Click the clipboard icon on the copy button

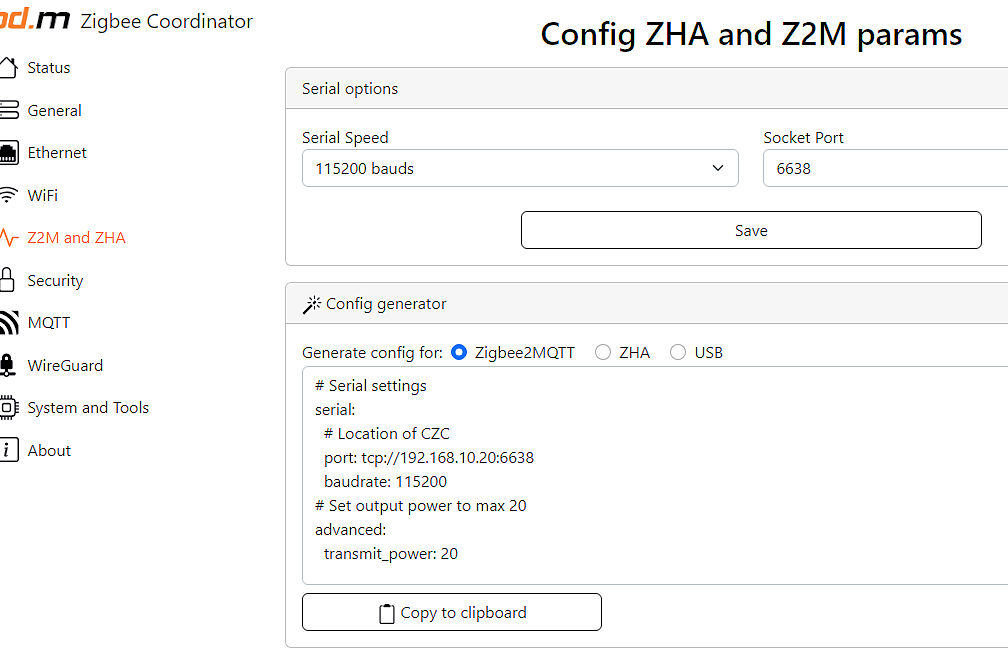[386, 614]
